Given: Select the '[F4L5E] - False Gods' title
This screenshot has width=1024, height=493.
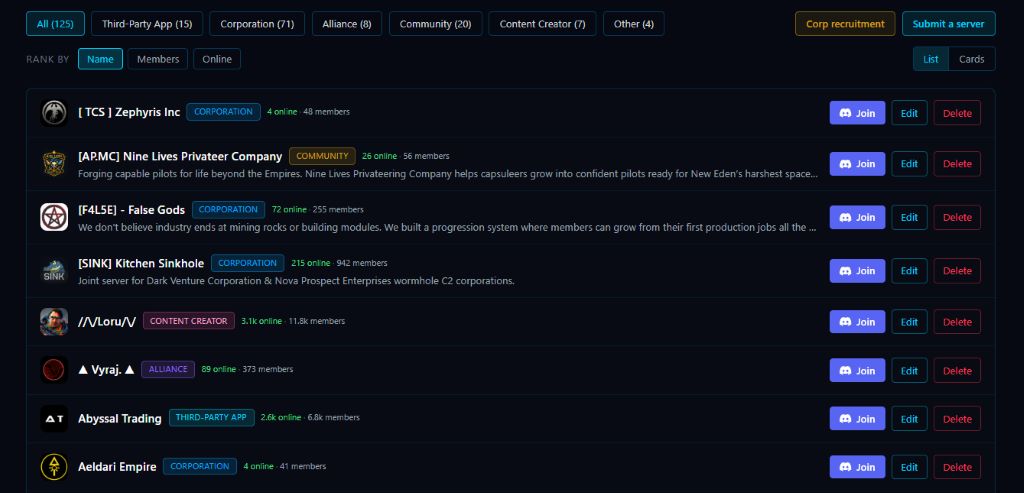Looking at the screenshot, I should point(131,210).
